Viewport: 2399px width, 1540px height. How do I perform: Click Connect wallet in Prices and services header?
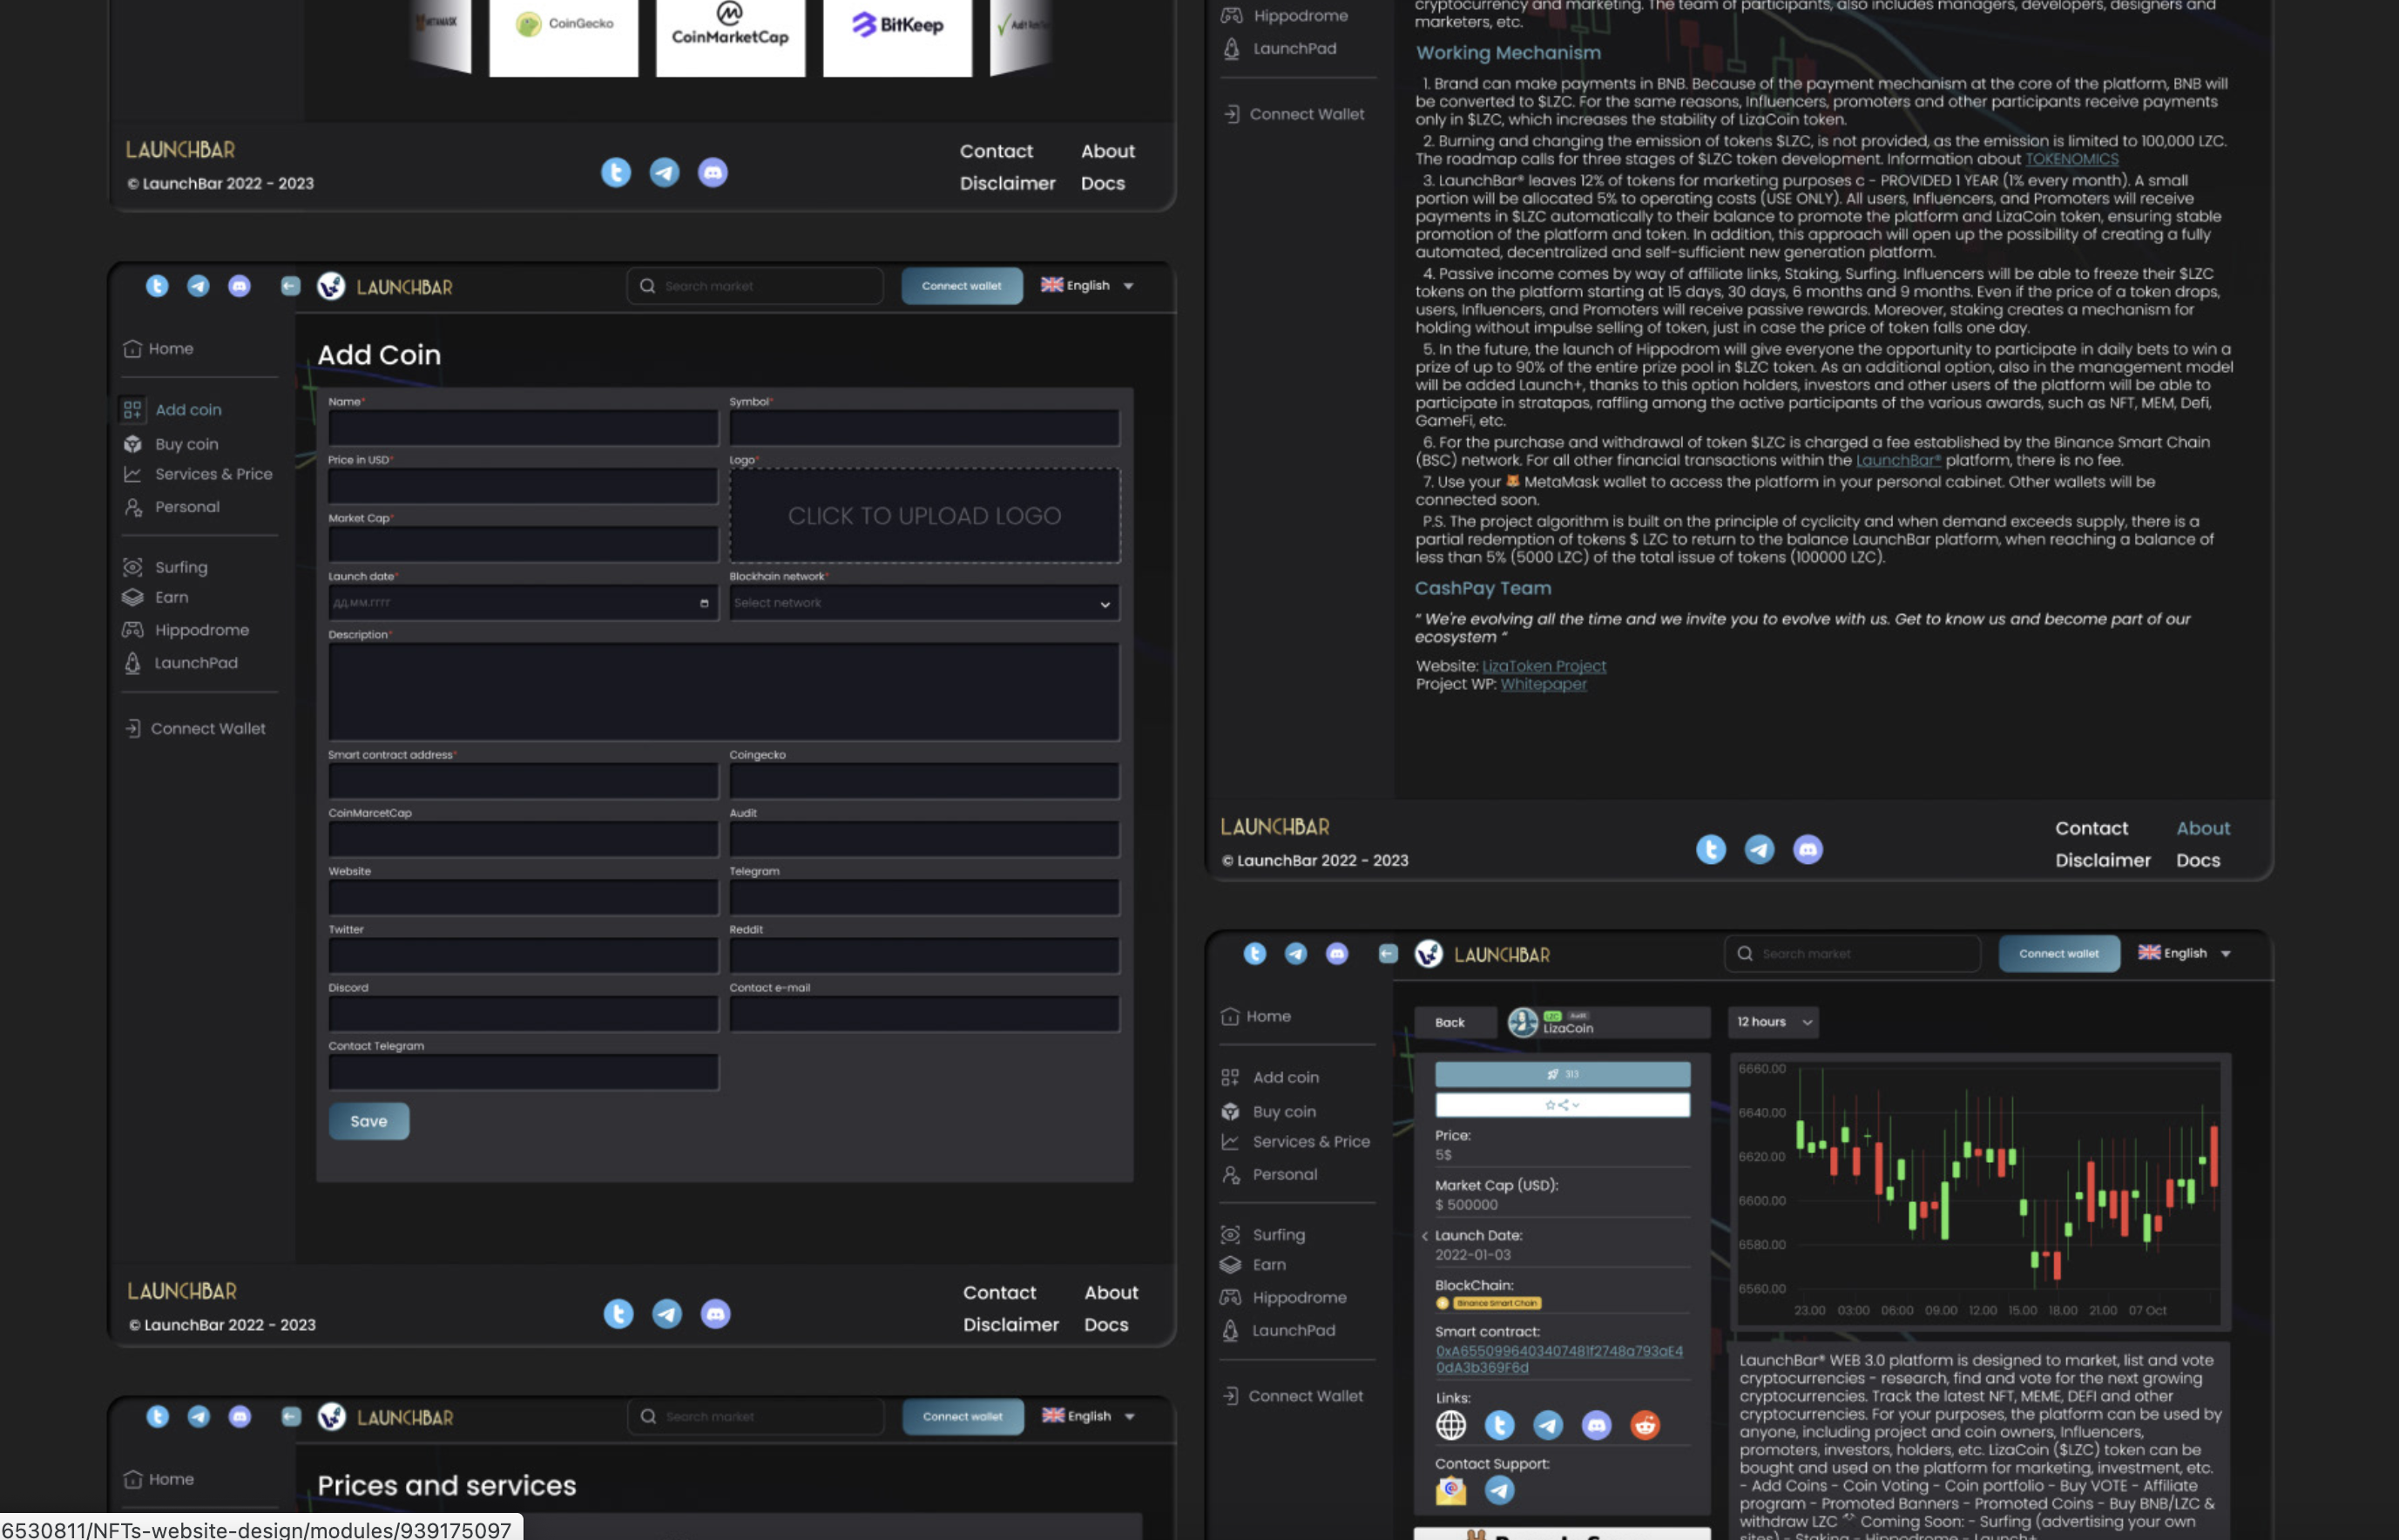pyautogui.click(x=962, y=1417)
